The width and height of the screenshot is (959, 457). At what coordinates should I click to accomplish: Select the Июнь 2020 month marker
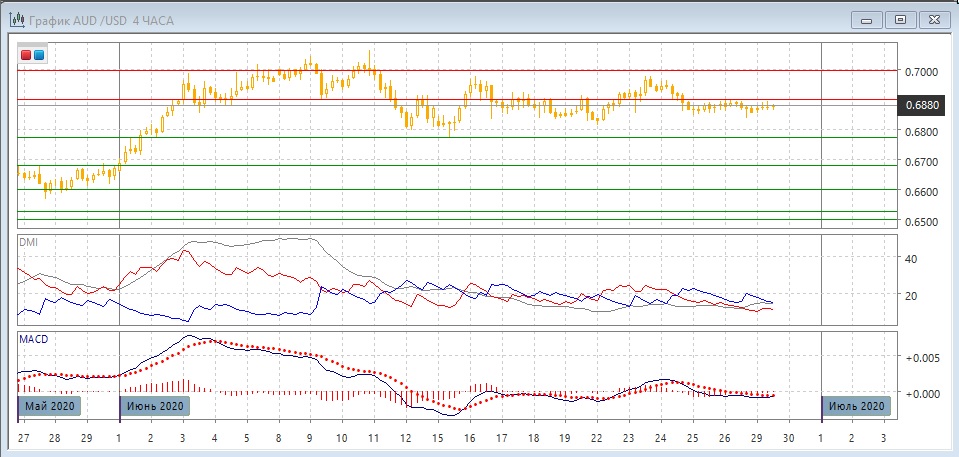tap(154, 406)
